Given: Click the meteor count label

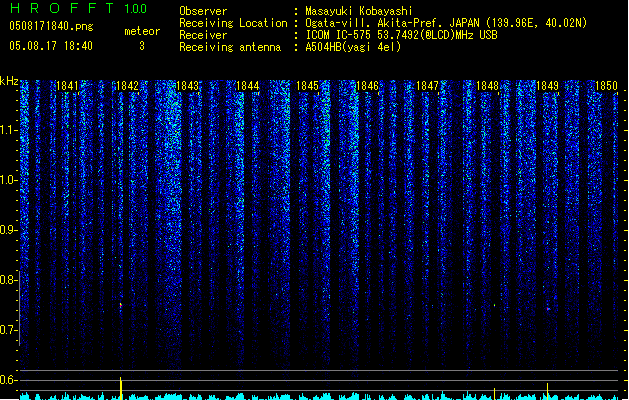Looking at the screenshot, I should pos(142,31).
